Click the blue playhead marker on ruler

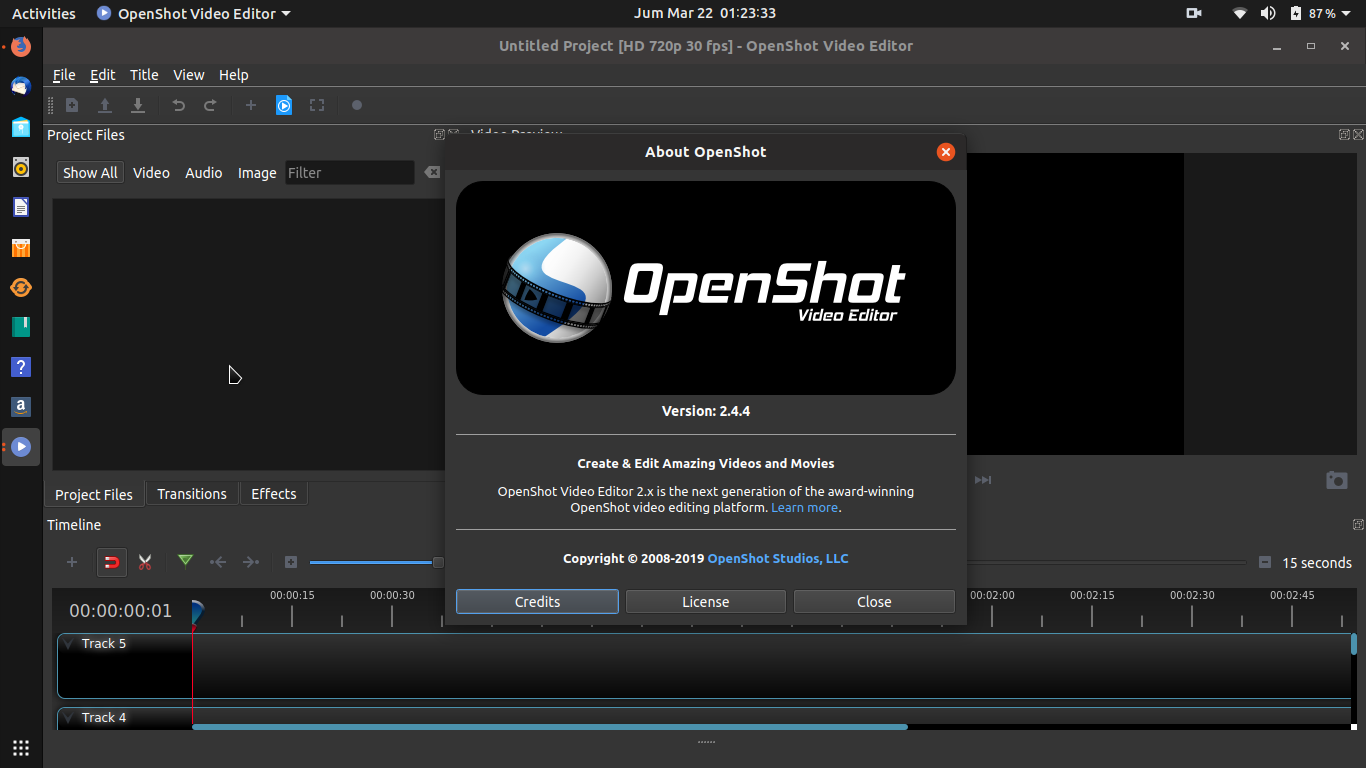click(x=197, y=612)
